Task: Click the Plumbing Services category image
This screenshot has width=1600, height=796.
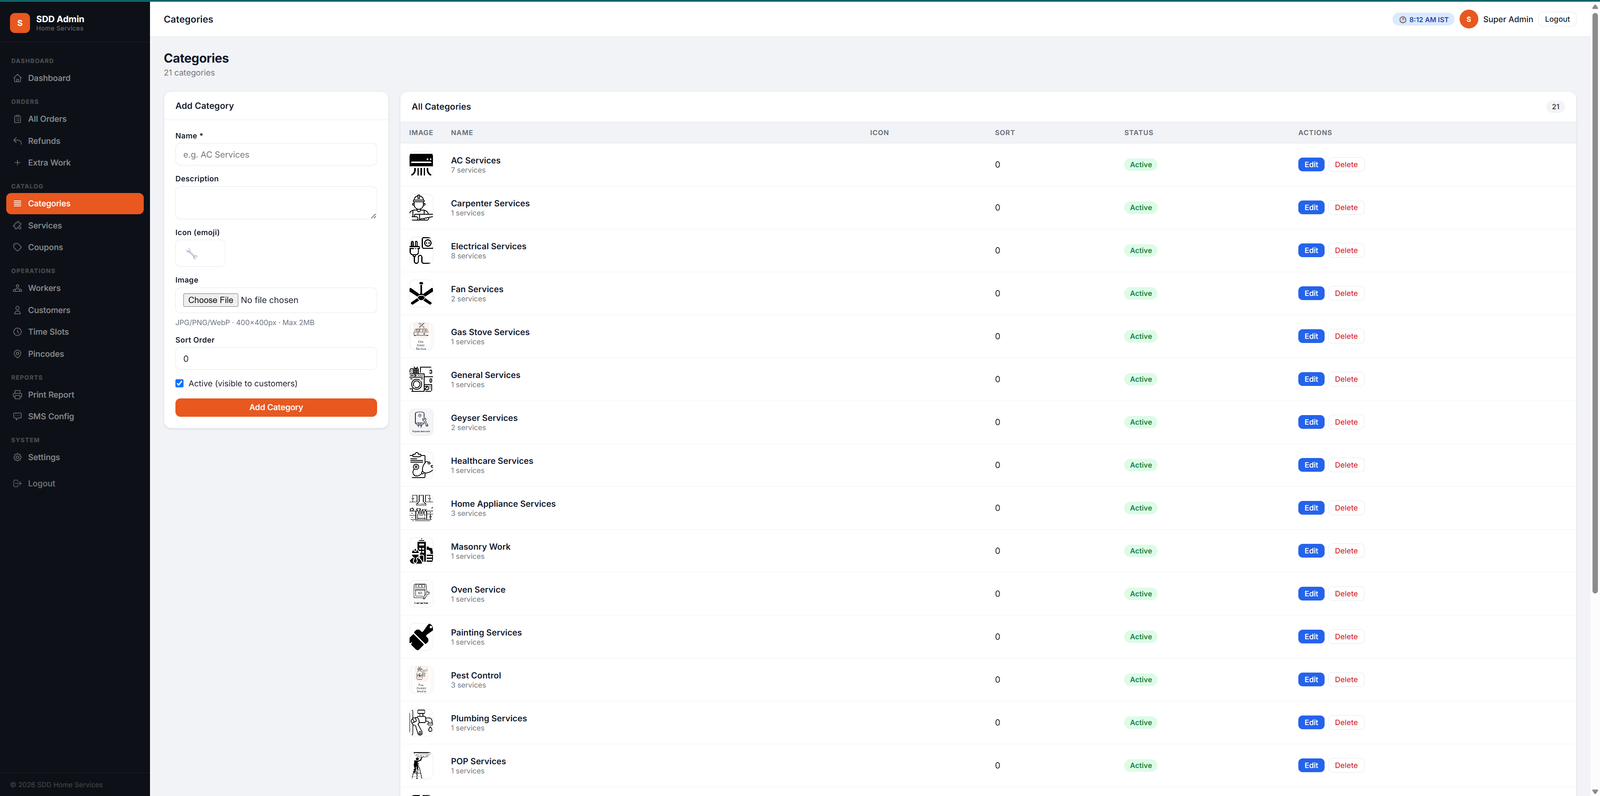Action: tap(421, 723)
